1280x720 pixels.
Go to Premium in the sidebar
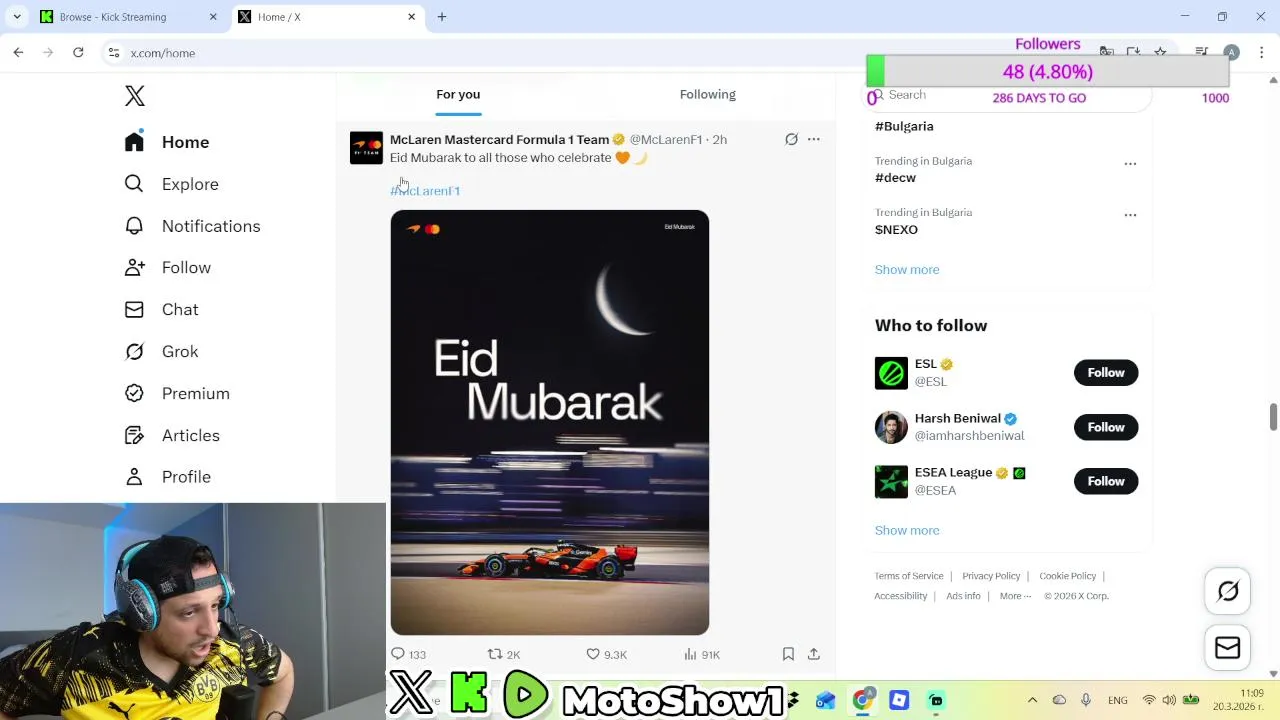tap(177, 394)
